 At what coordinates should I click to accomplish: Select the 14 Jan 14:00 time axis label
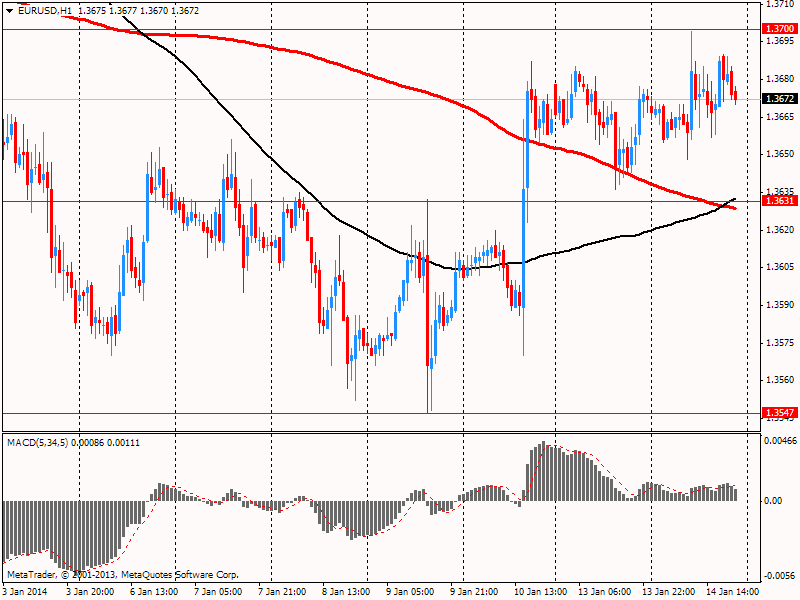point(733,591)
